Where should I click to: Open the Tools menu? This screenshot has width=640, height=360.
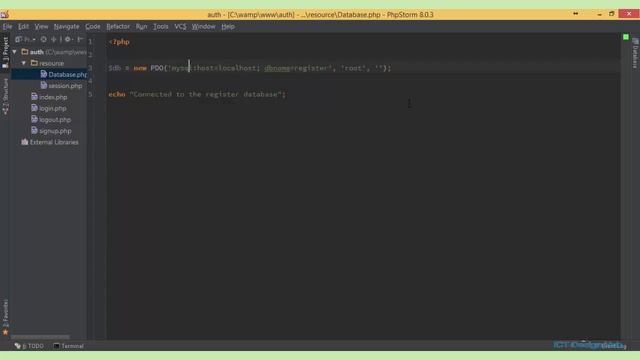click(160, 27)
